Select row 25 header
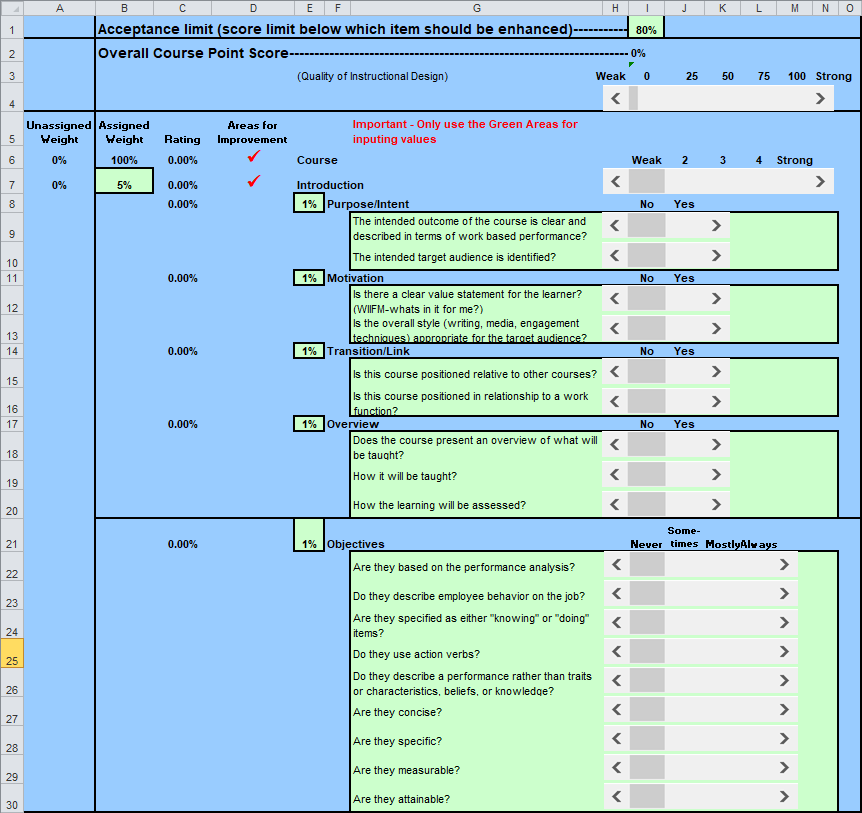The image size is (862, 813). click(12, 653)
